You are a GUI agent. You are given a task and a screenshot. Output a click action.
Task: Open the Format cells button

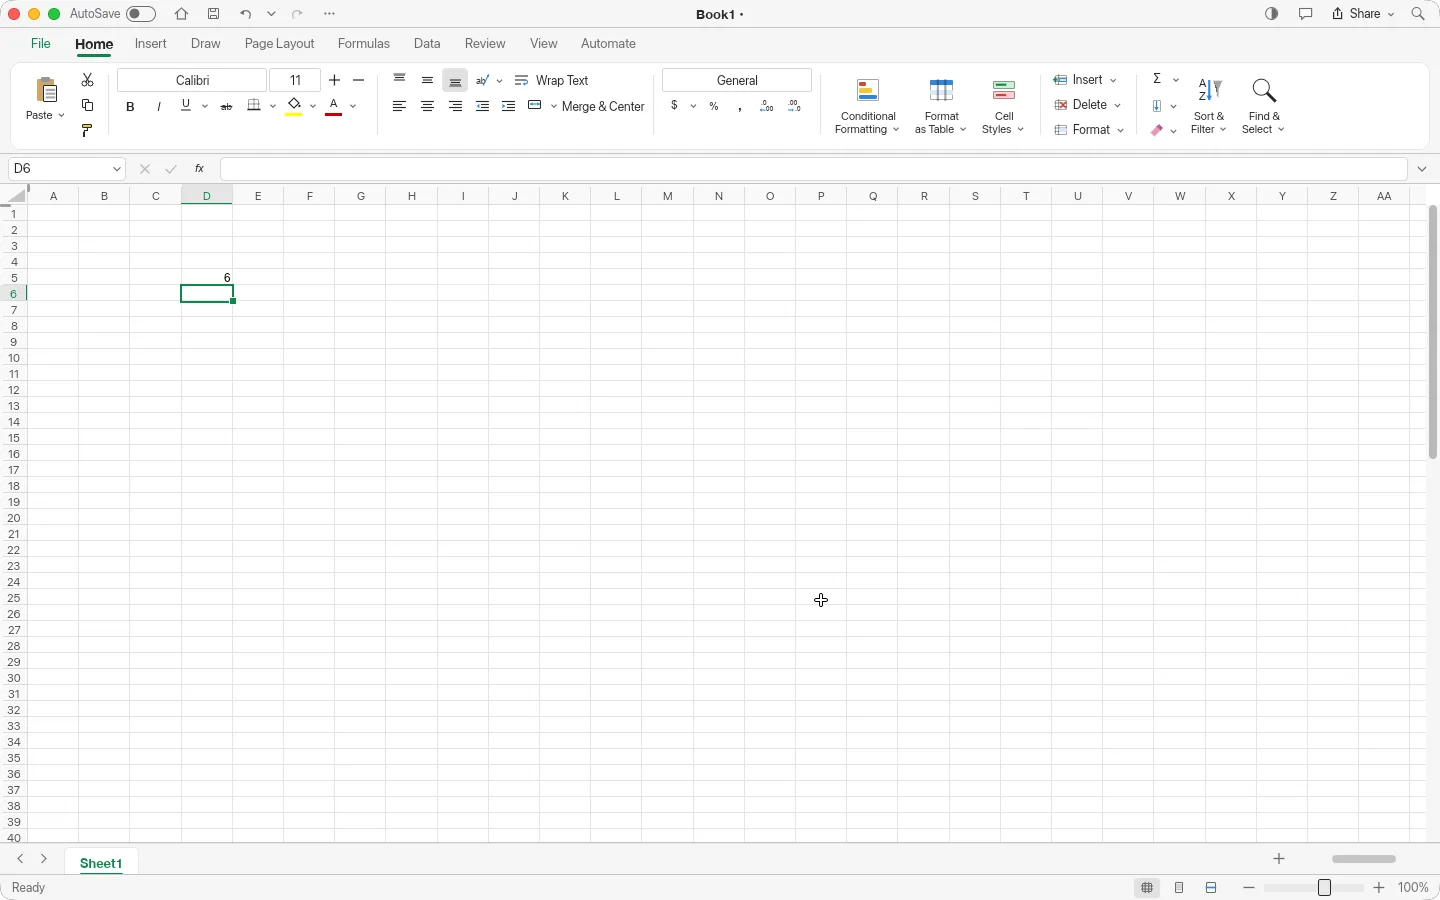[x=1089, y=130]
